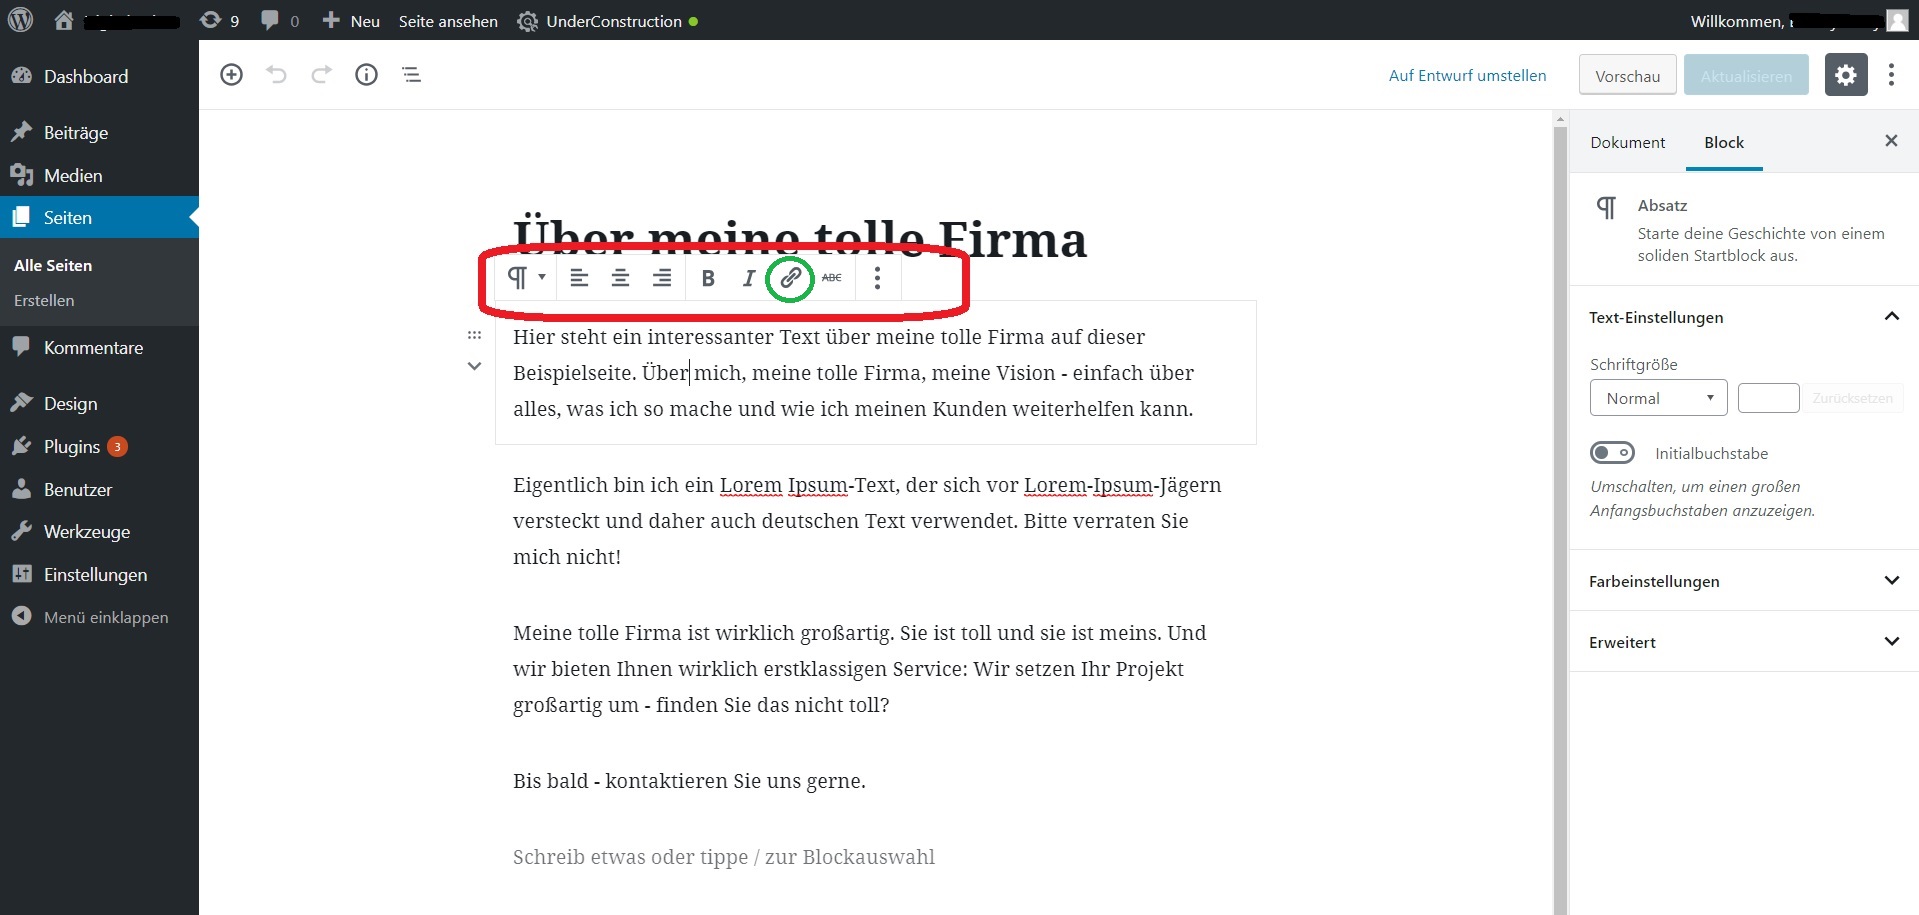This screenshot has width=1919, height=915.
Task: Click the add block plus icon
Action: 231,75
